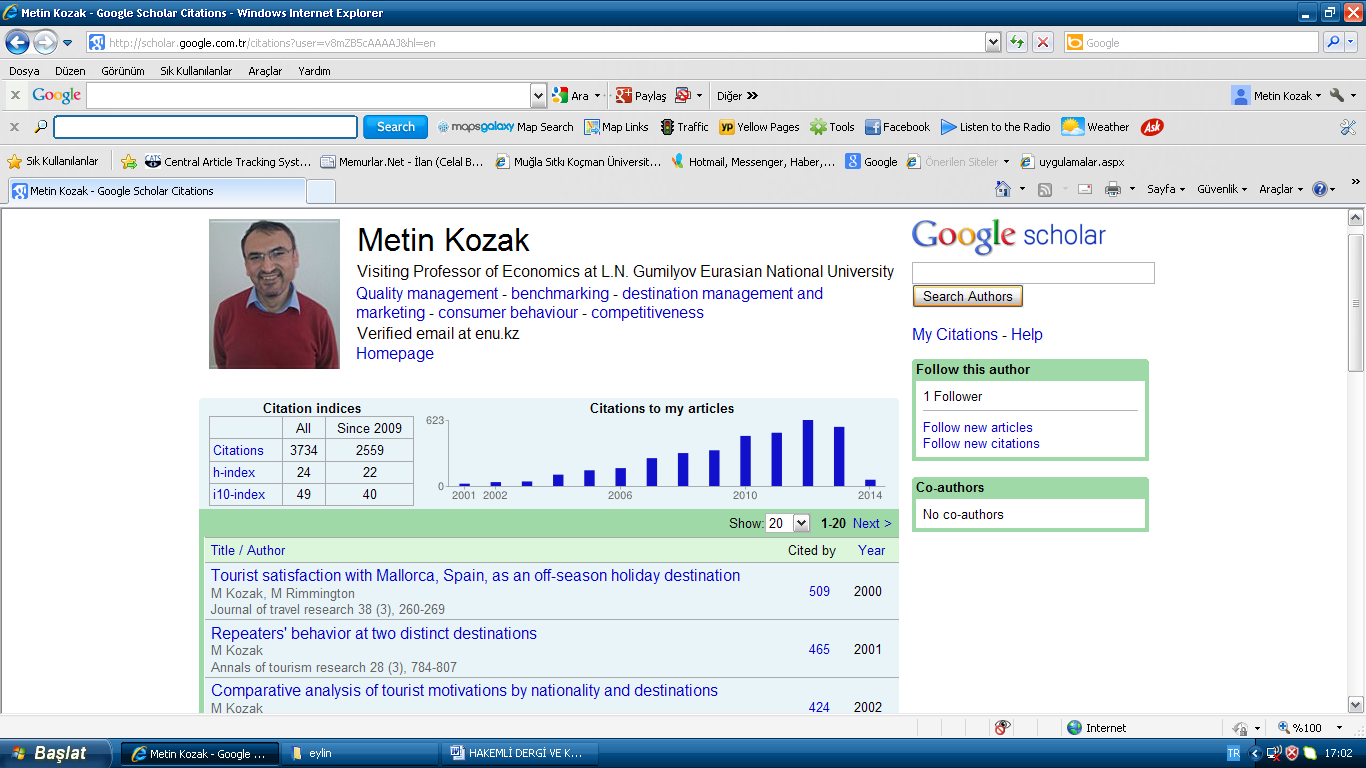Click the Next > pagination link
This screenshot has height=768, width=1366.
(872, 523)
